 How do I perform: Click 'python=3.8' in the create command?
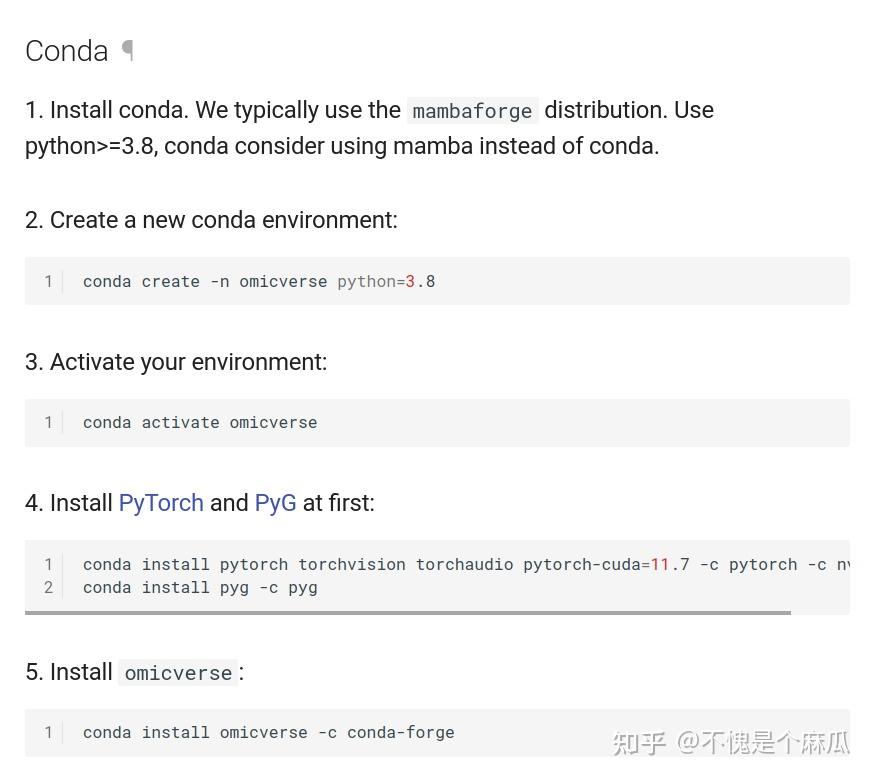(x=386, y=281)
